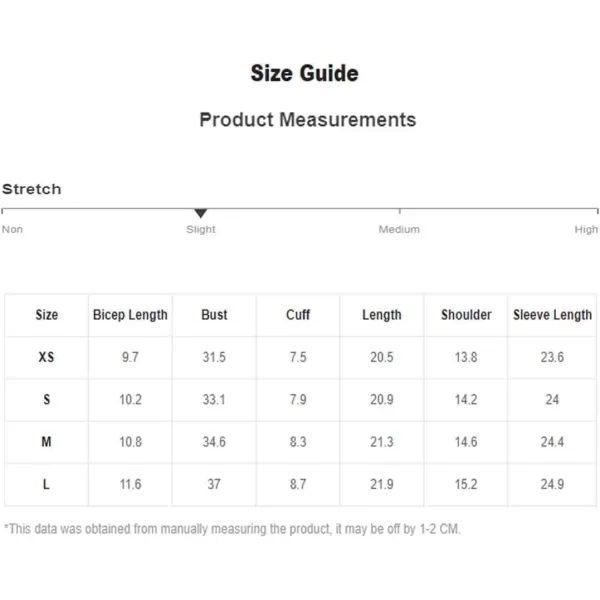Click the Size column header
The width and height of the screenshot is (600, 600).
pyautogui.click(x=47, y=315)
